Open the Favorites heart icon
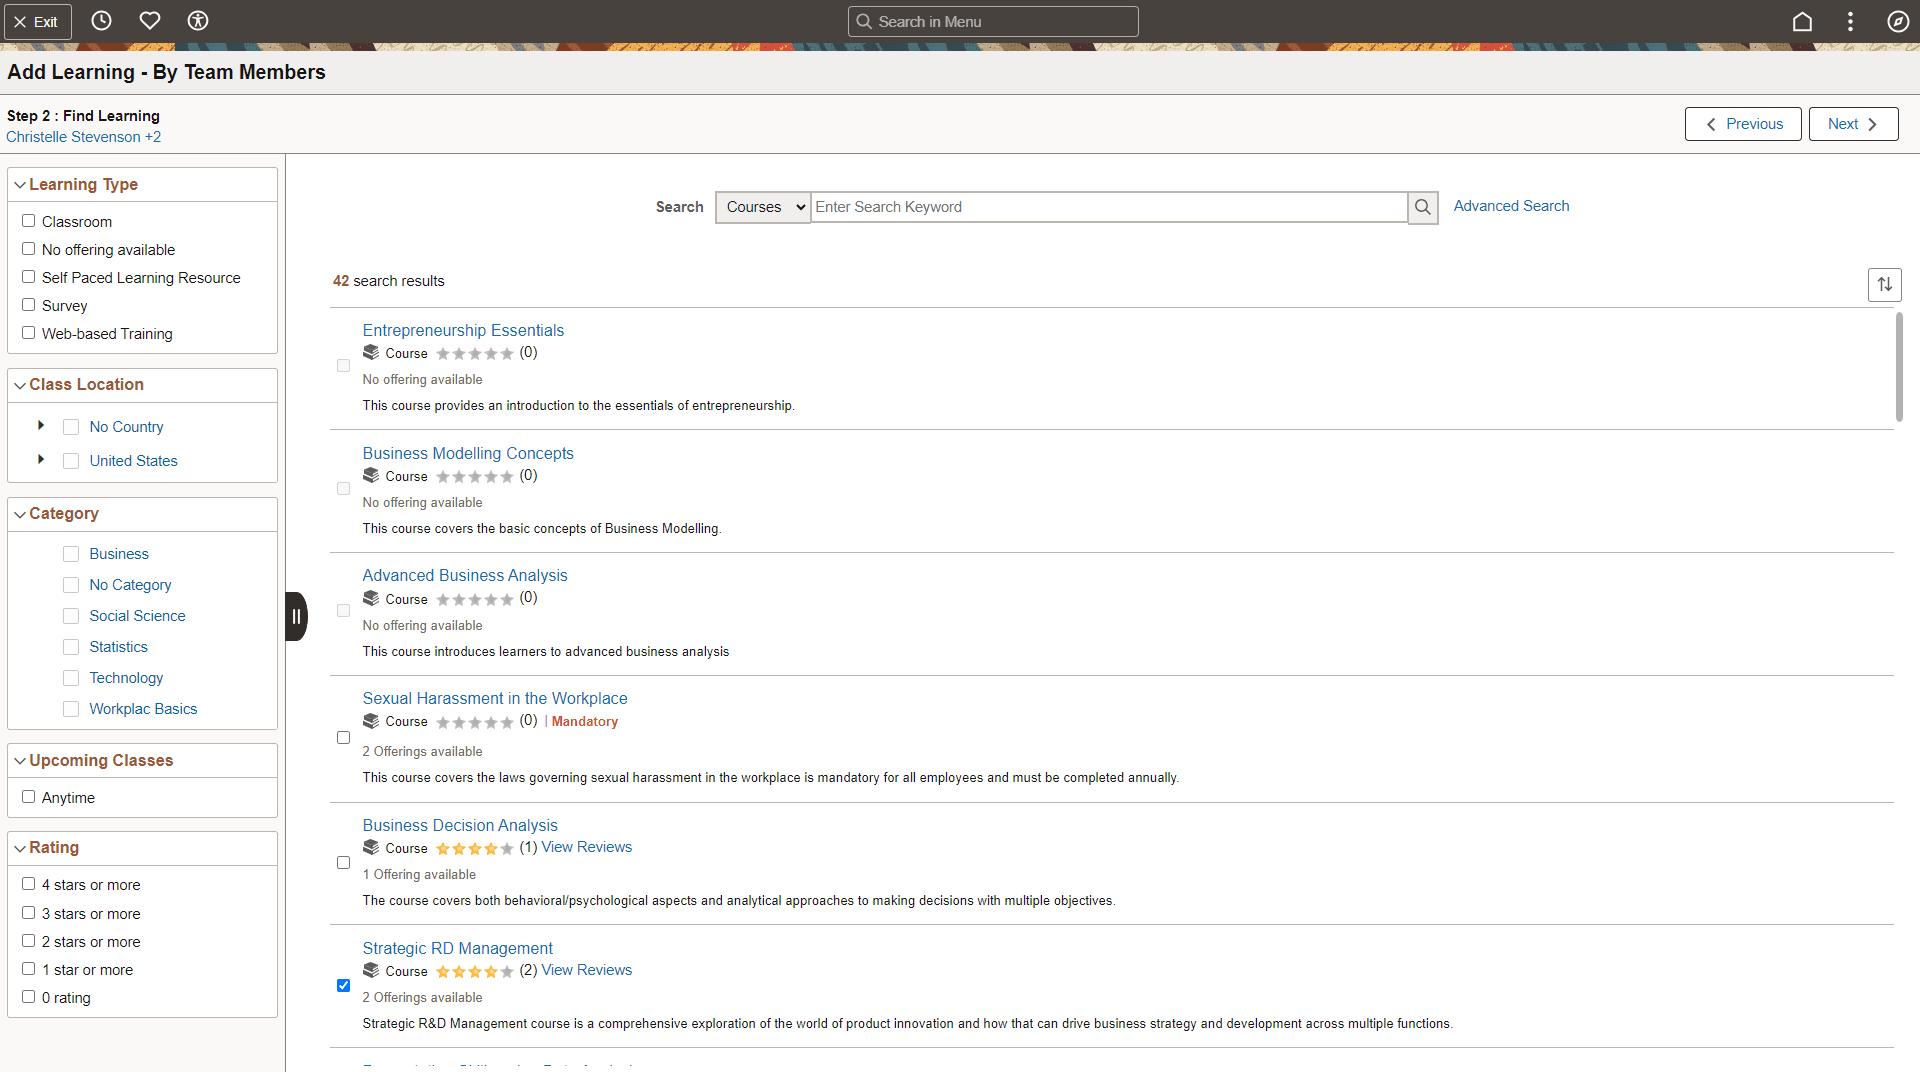Screen dimensions: 1920x1072 pyautogui.click(x=149, y=20)
